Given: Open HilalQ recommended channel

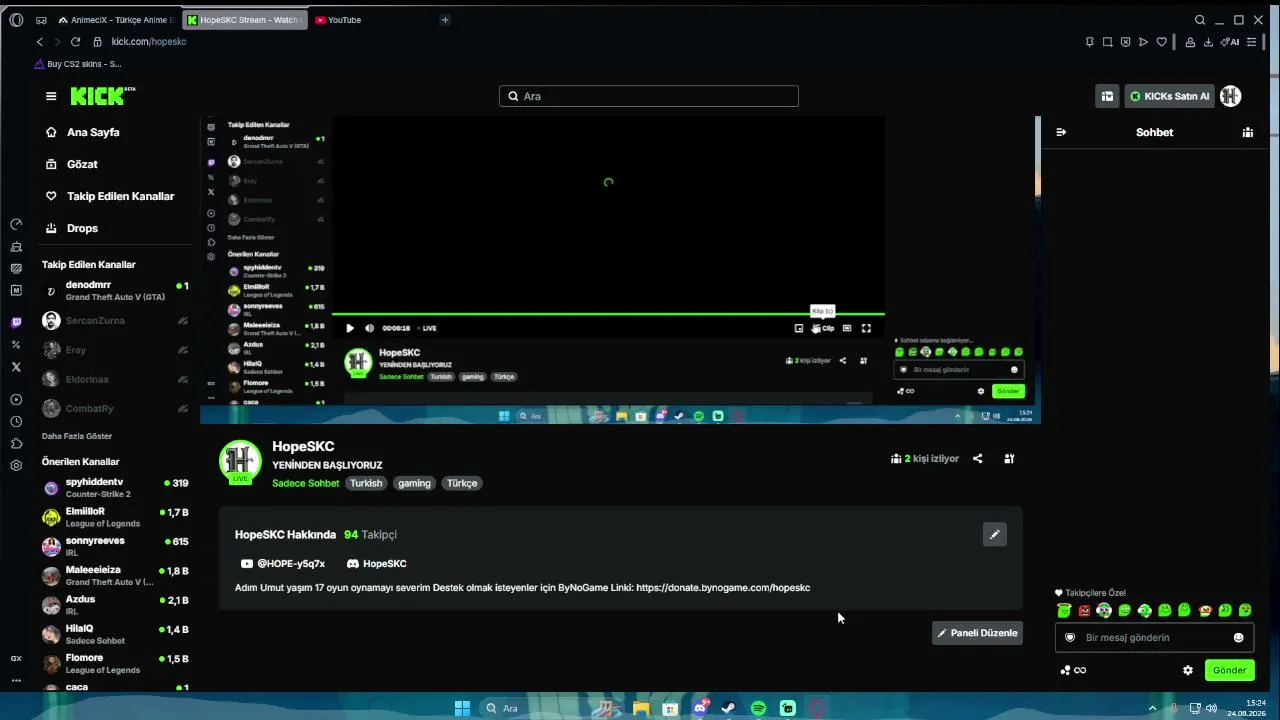Looking at the screenshot, I should pyautogui.click(x=115, y=634).
